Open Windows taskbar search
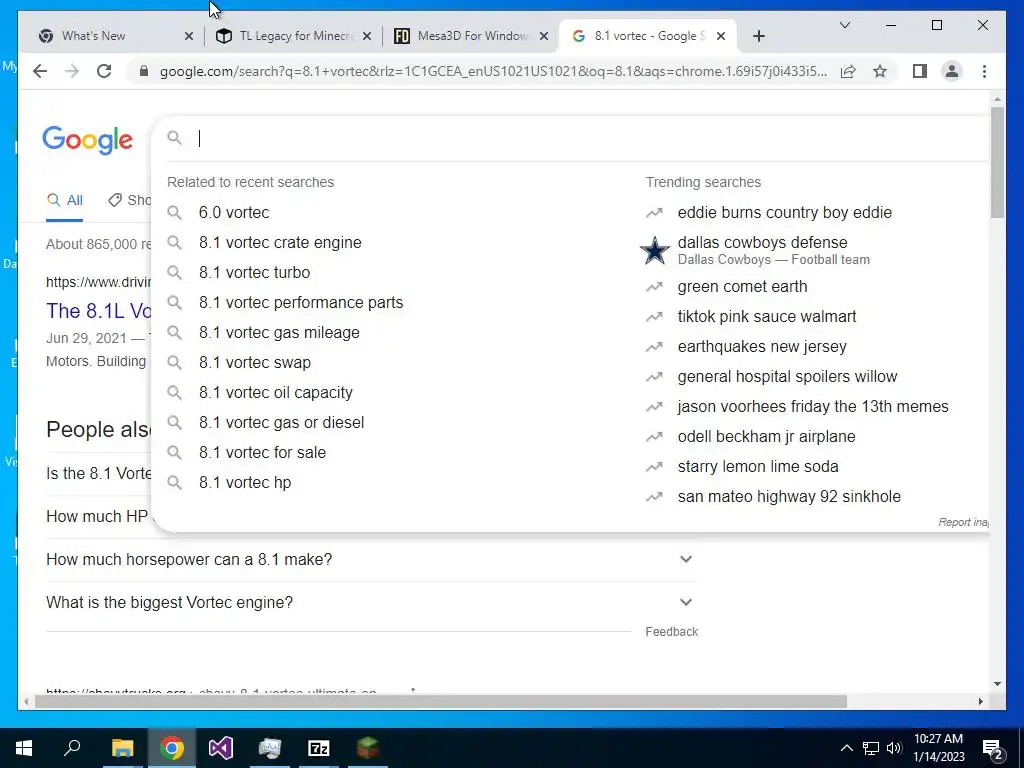 (72, 748)
